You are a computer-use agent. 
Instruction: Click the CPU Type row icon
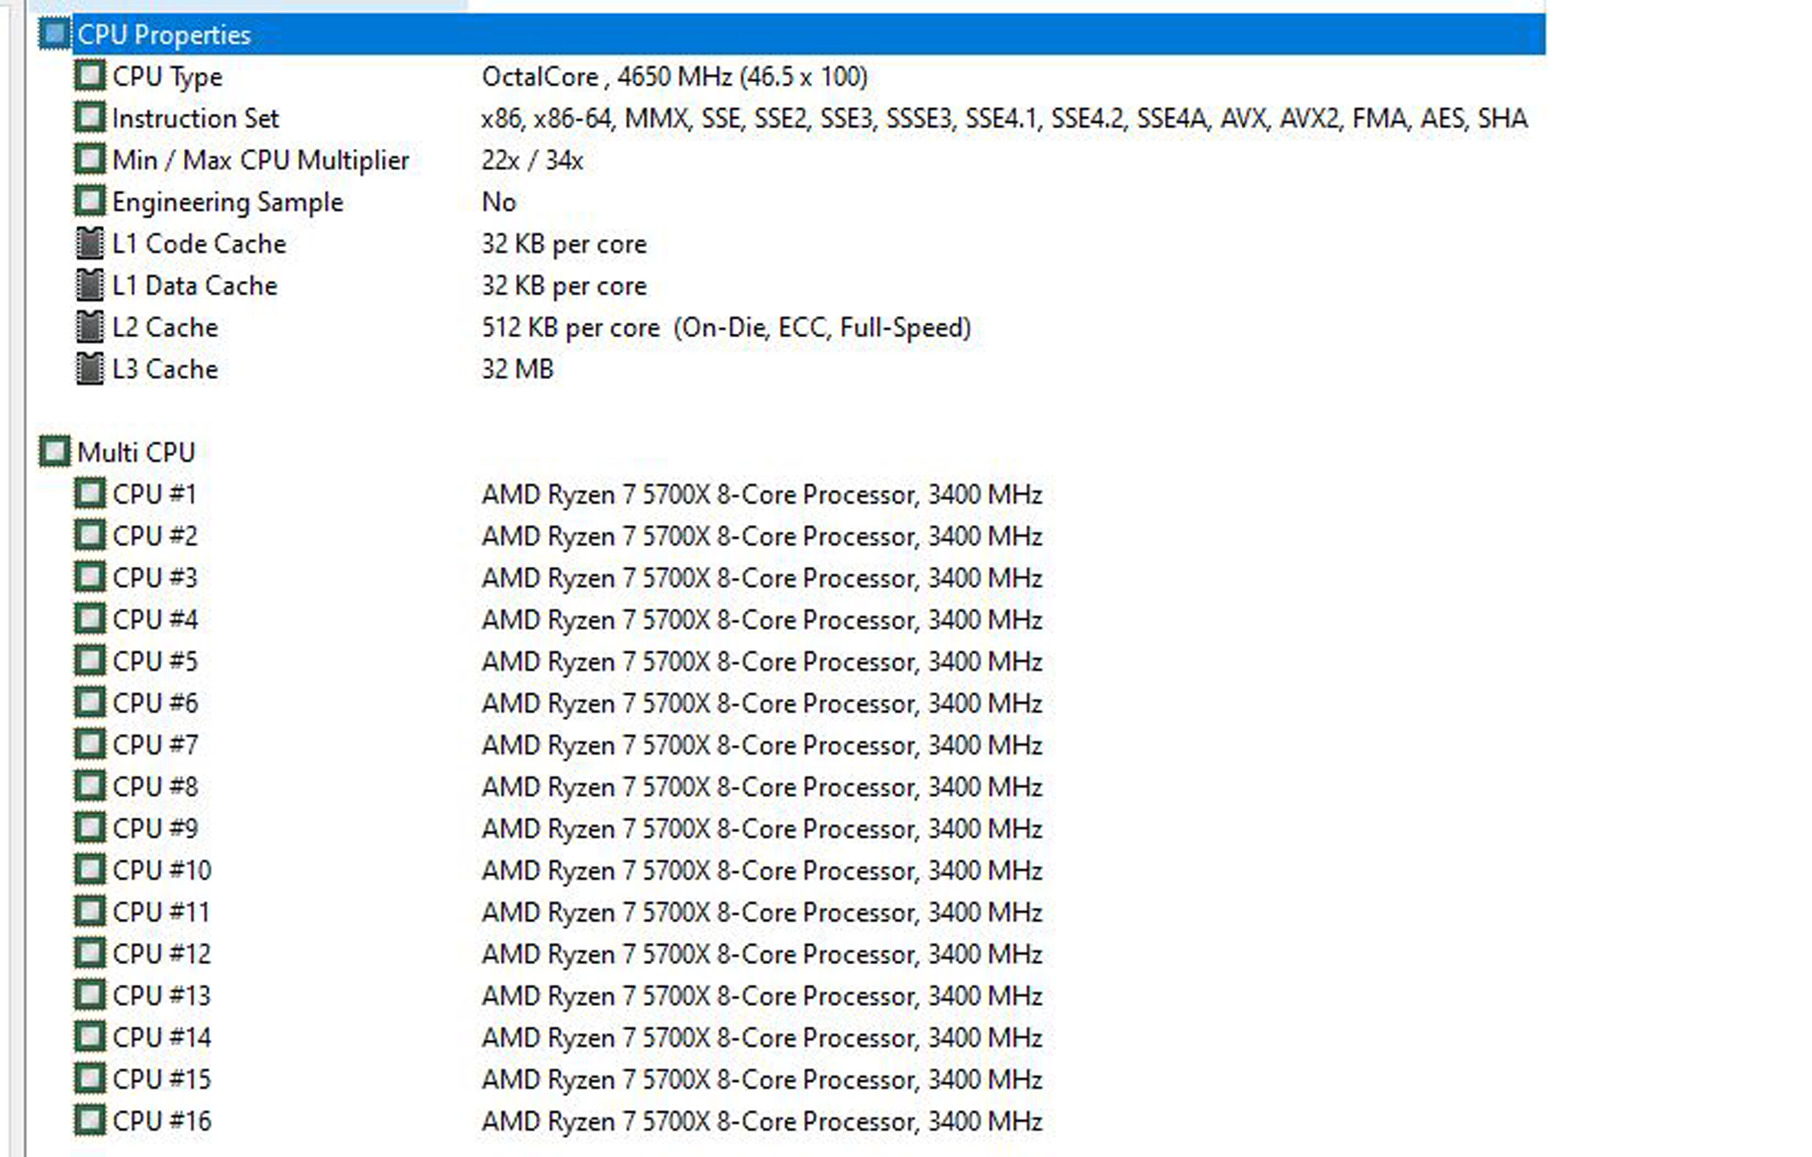point(90,76)
